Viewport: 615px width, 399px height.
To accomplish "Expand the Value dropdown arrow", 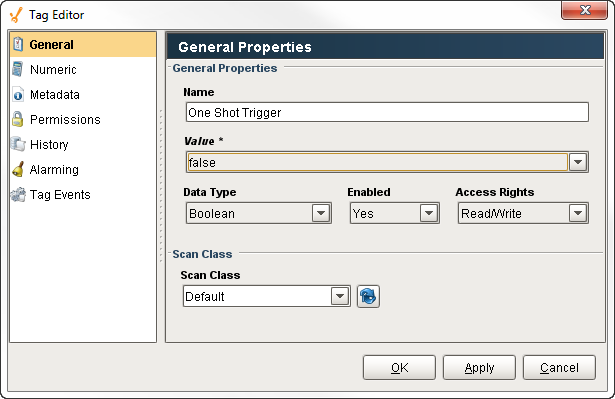I will [x=578, y=162].
